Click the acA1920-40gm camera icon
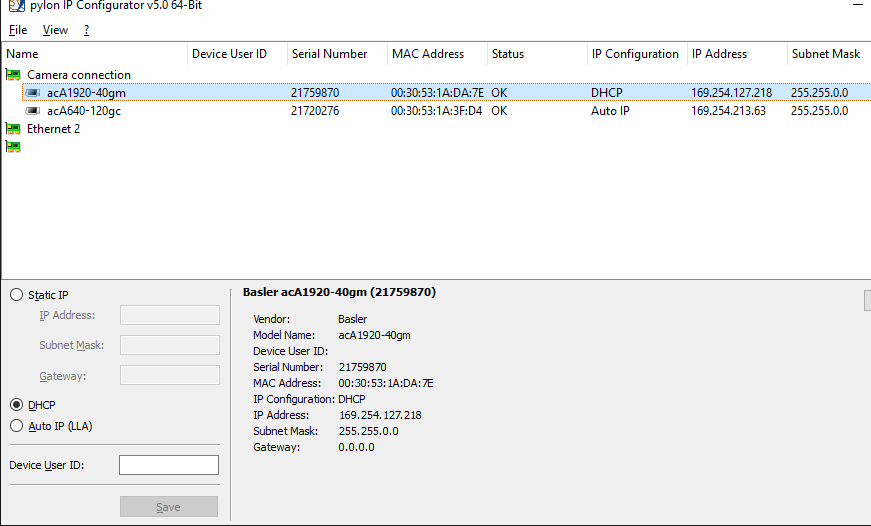Screen dimensions: 871x526 33,93
